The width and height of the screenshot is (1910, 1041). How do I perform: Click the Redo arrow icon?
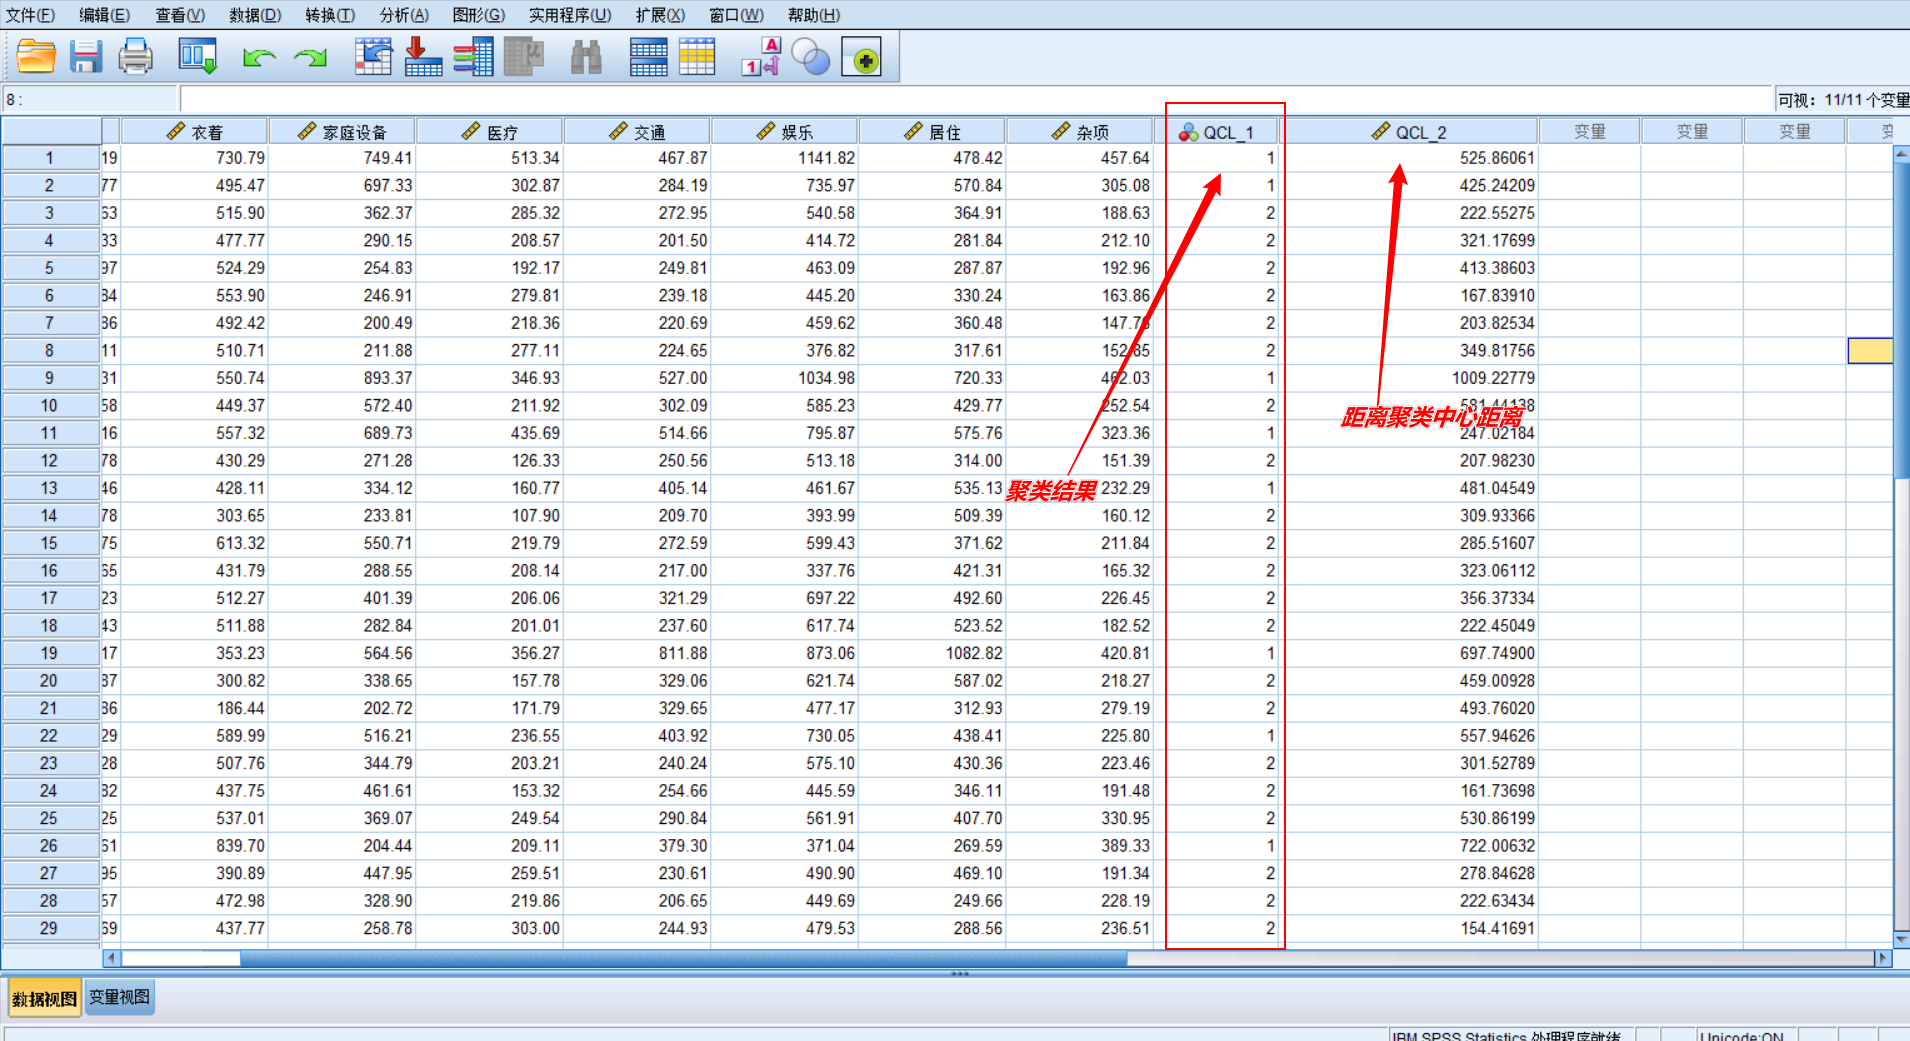[310, 57]
